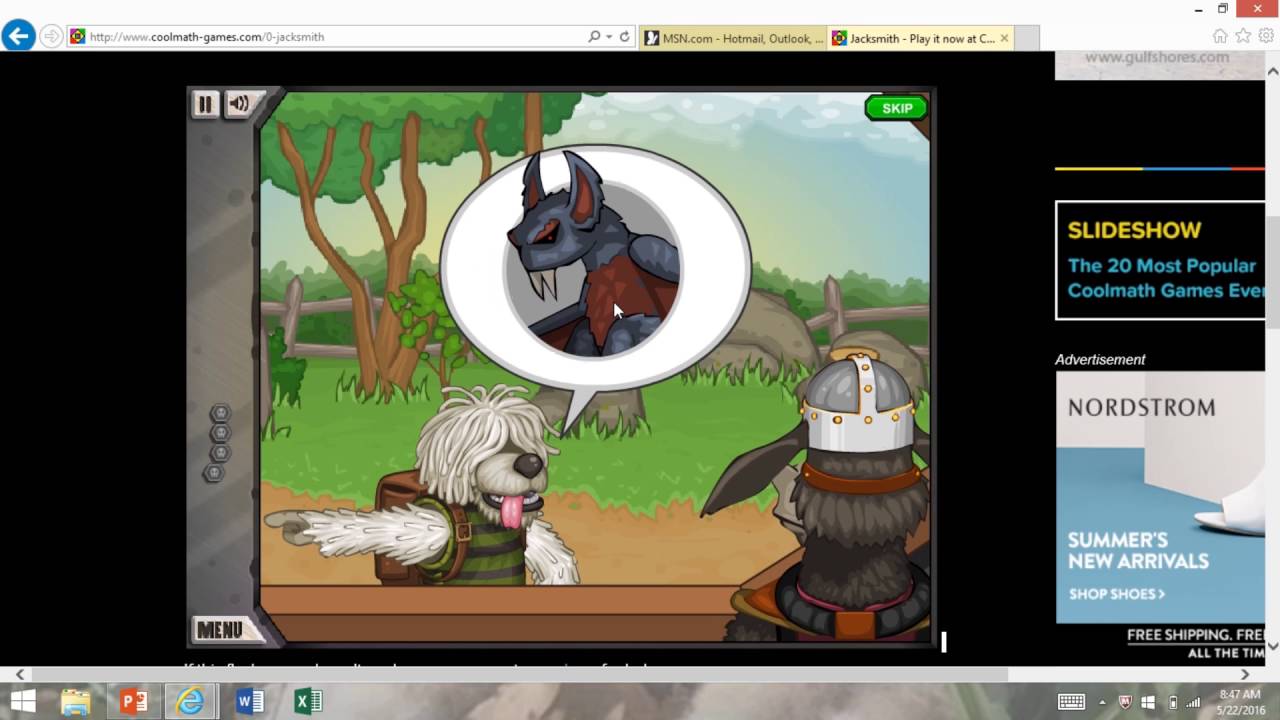Click the gulfshores.com ad at top

tap(1160, 65)
